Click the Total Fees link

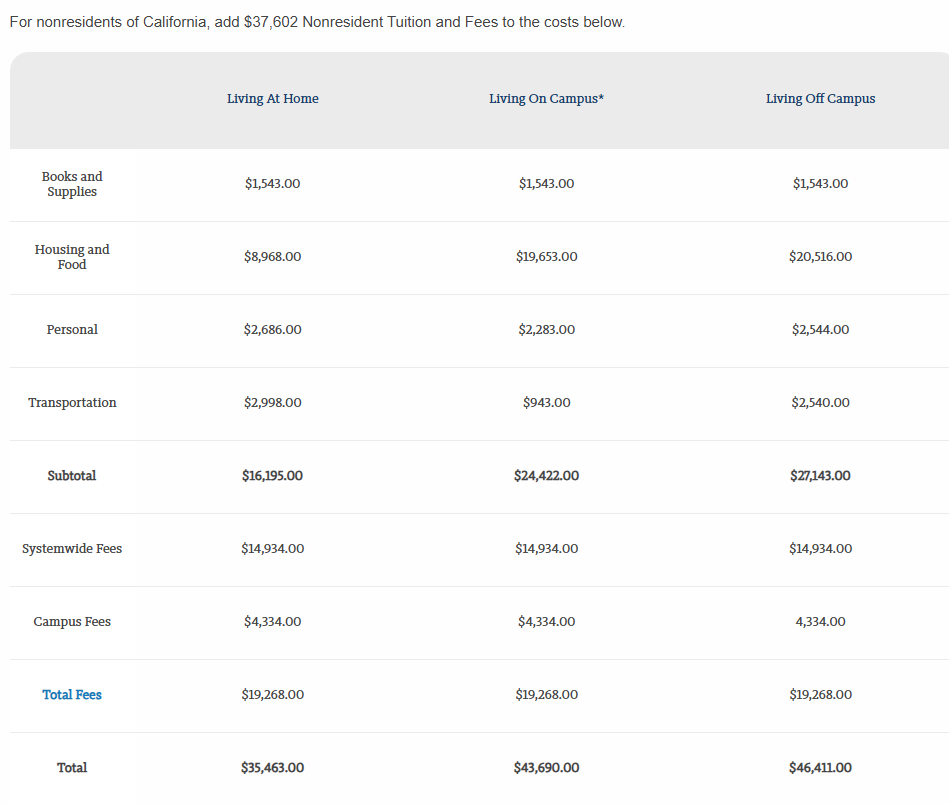coord(72,695)
